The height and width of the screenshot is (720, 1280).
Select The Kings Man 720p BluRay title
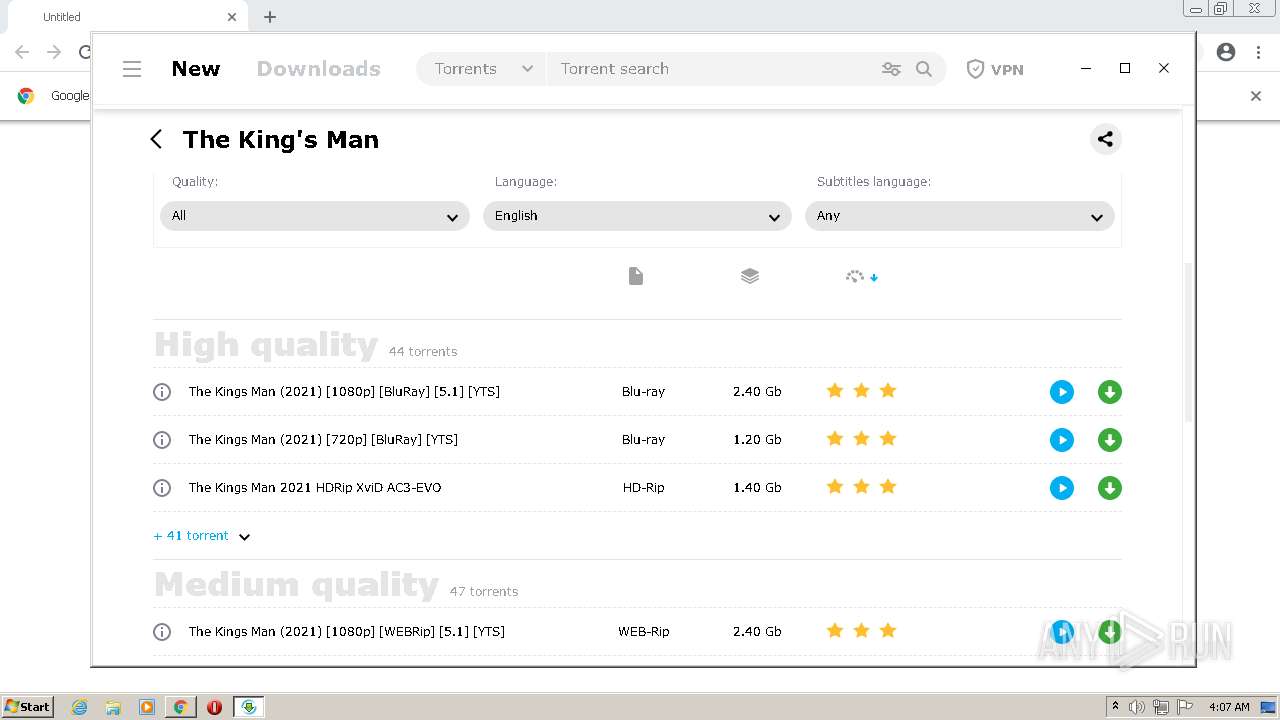tap(323, 440)
